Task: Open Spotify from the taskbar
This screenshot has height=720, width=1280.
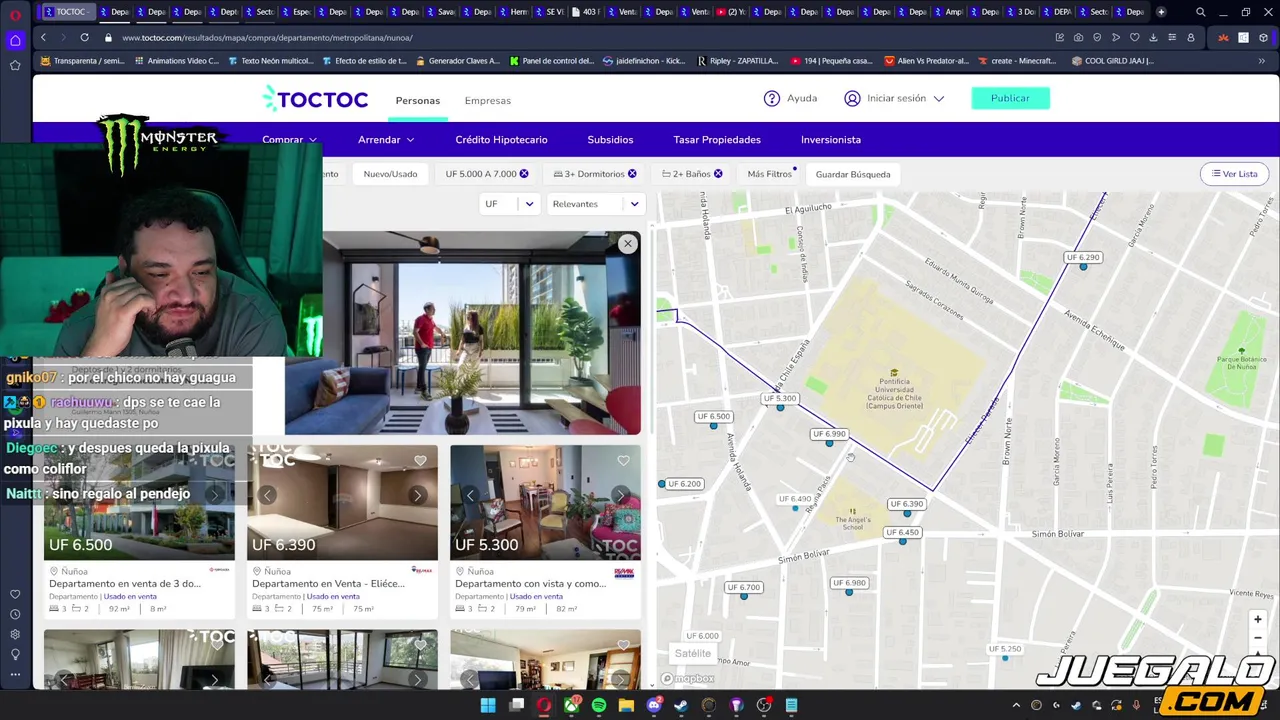Action: (x=599, y=705)
